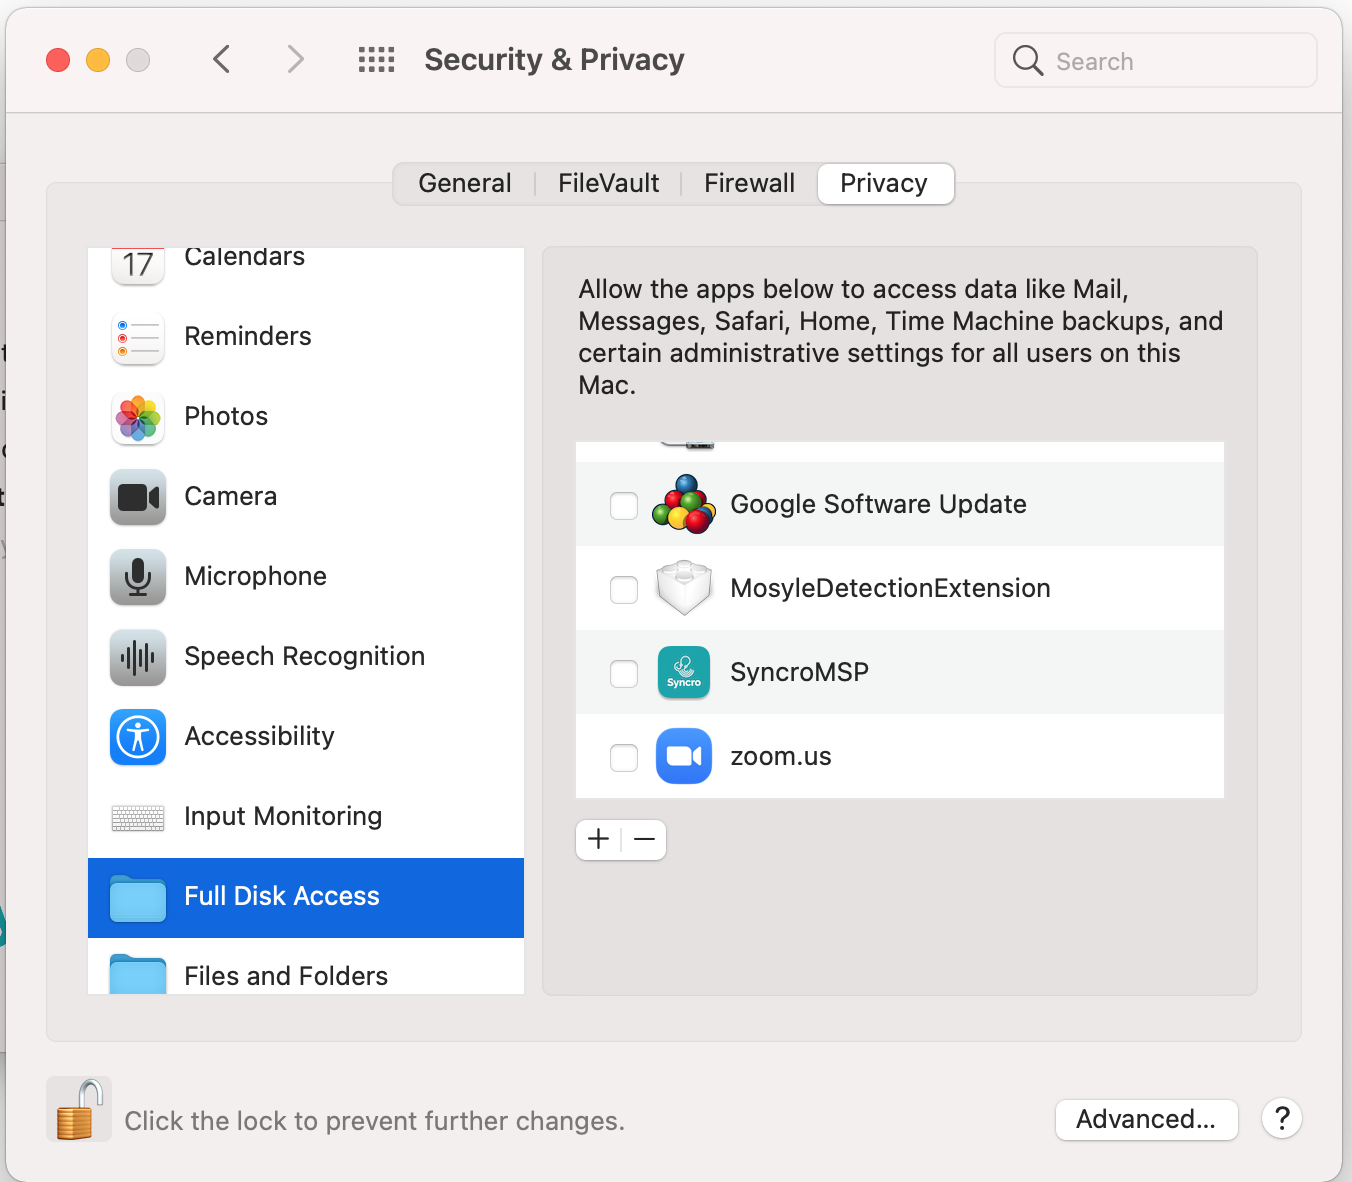Viewport: 1352px width, 1182px height.
Task: Show all preferences grid icon
Action: click(x=377, y=60)
